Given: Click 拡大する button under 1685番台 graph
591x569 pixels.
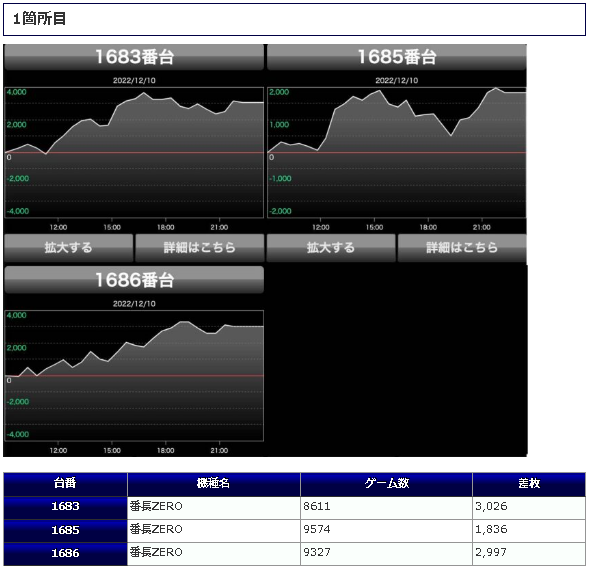Looking at the screenshot, I should point(331,248).
